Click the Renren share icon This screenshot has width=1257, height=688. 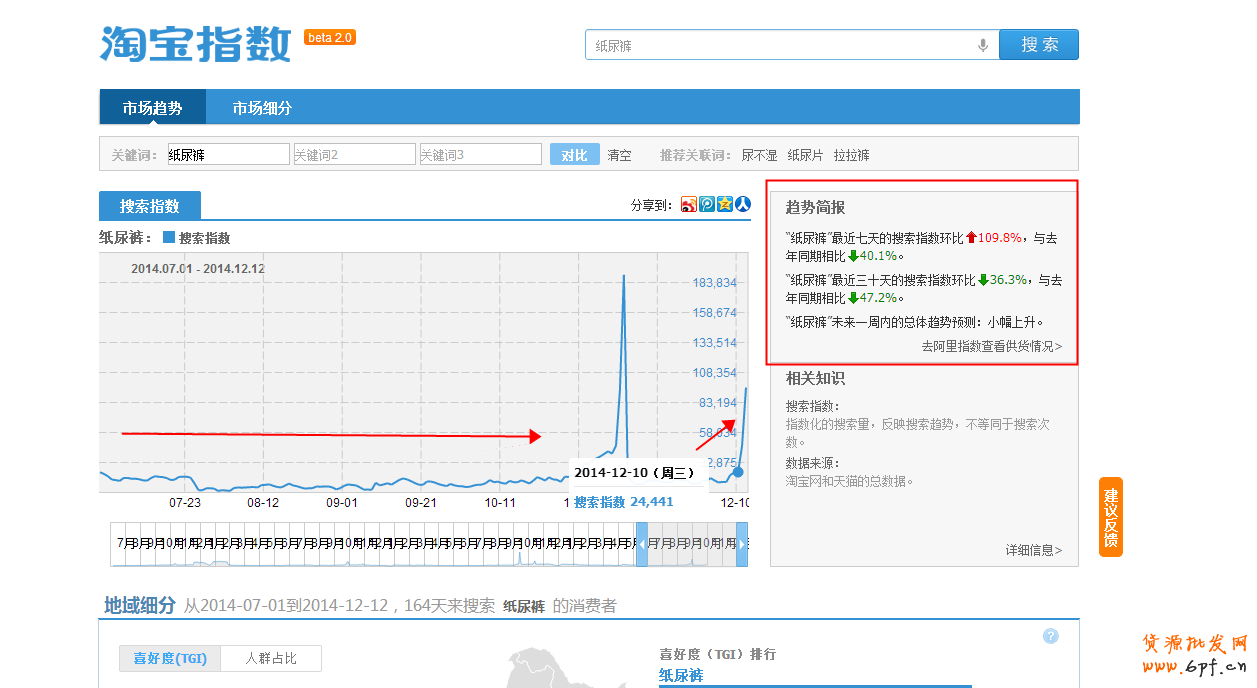pyautogui.click(x=743, y=205)
